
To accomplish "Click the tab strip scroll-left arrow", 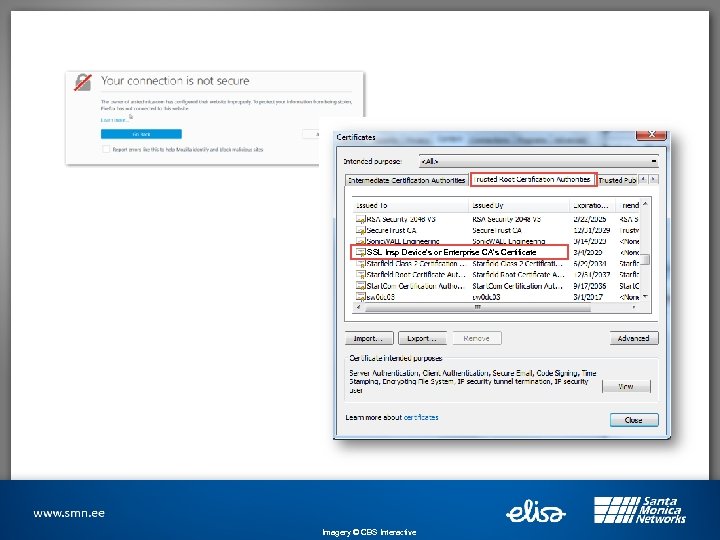I will tap(643, 179).
